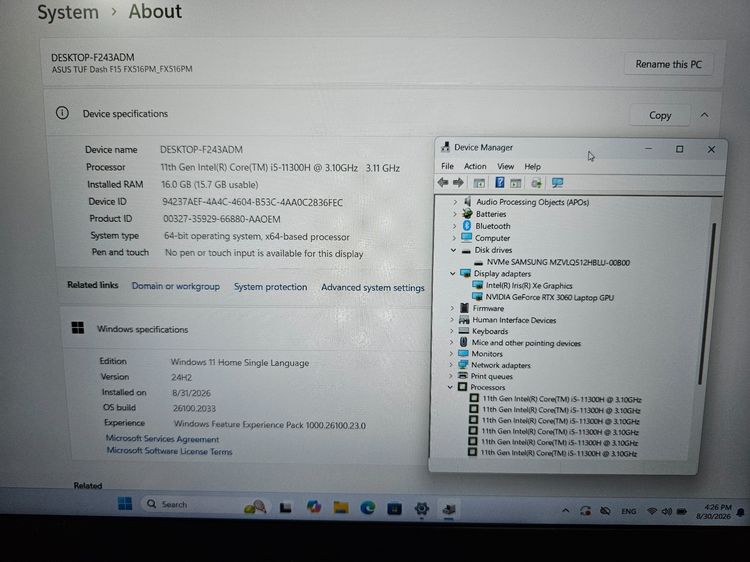
Task: Open Task View from the taskbar
Action: pyautogui.click(x=286, y=508)
